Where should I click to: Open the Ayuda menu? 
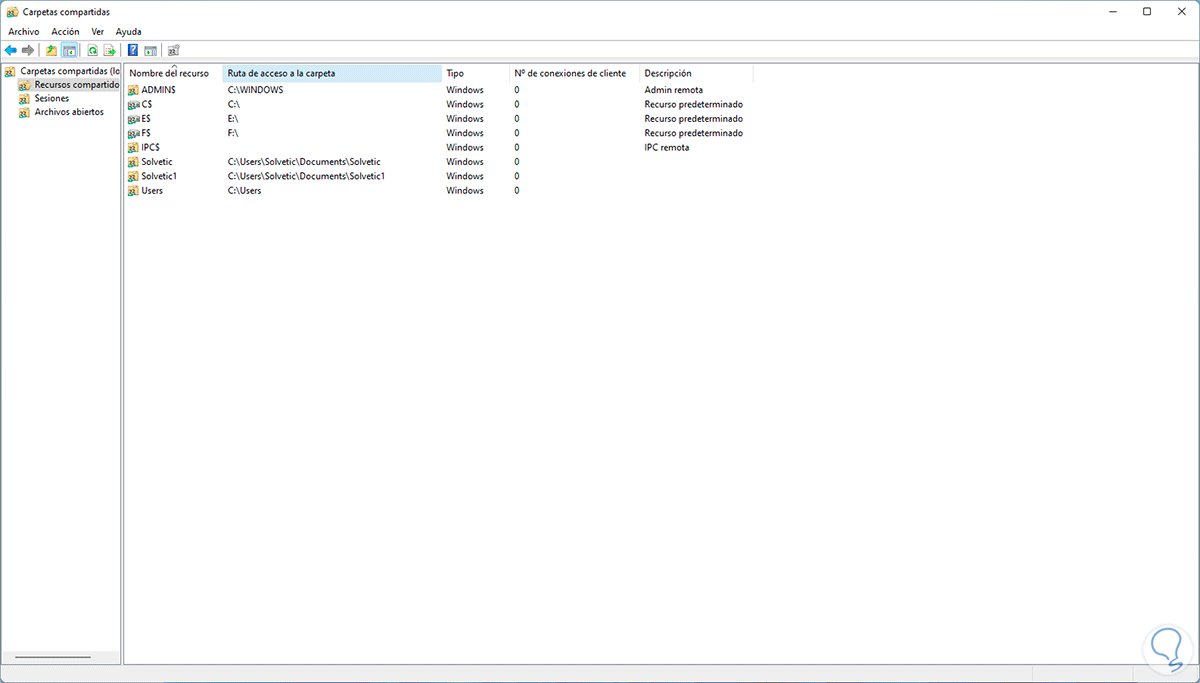tap(128, 32)
